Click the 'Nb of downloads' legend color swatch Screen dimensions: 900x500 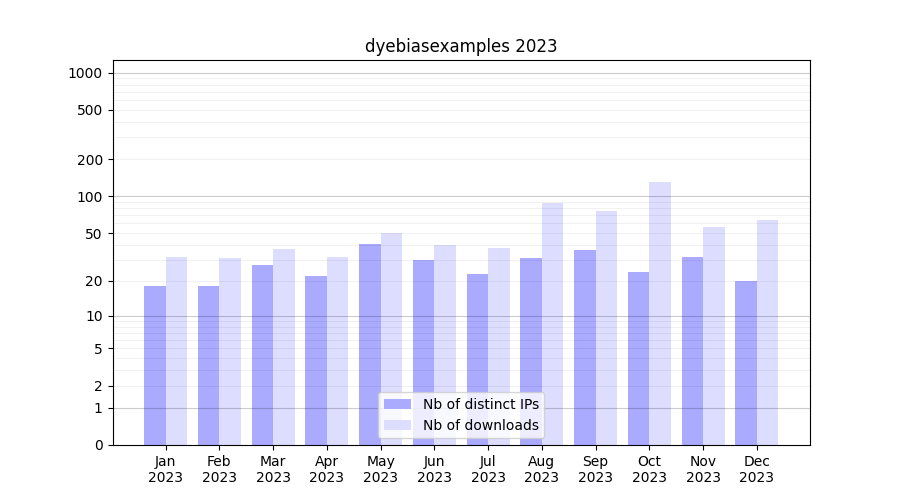pyautogui.click(x=397, y=425)
